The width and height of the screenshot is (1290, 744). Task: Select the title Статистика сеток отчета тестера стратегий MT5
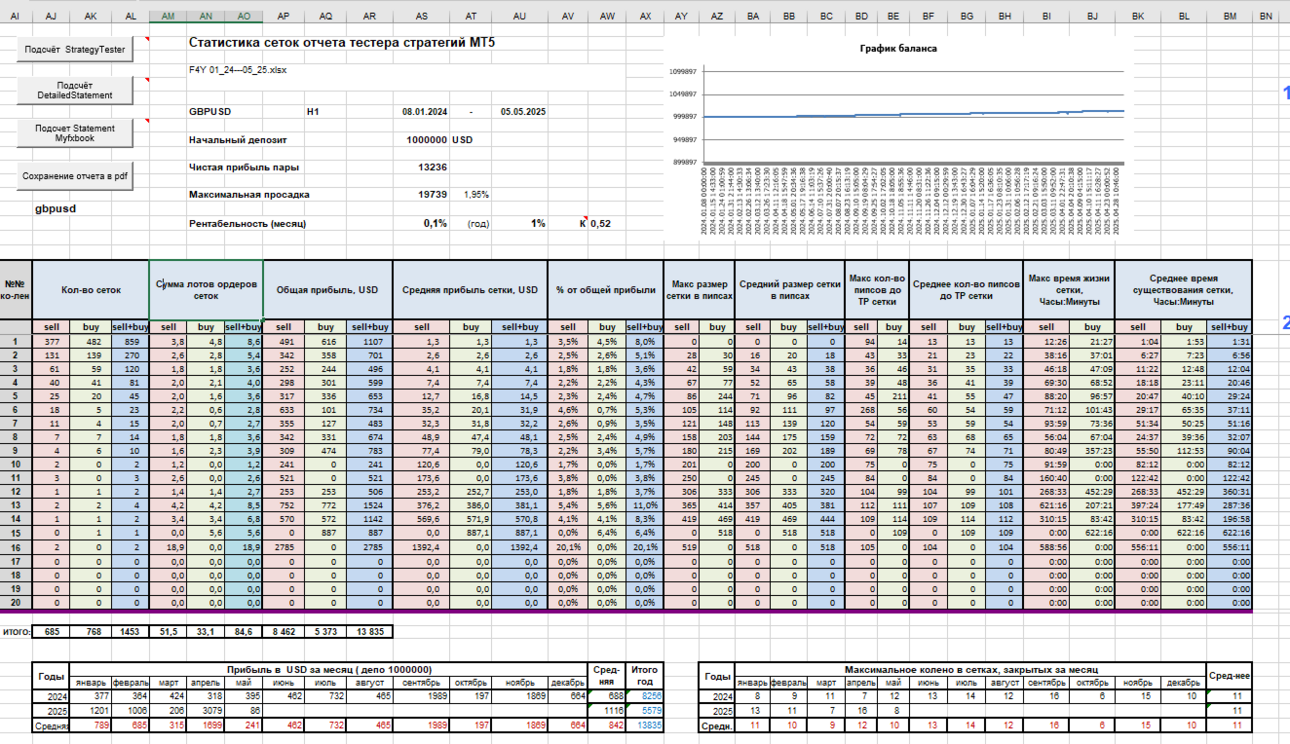coord(341,43)
